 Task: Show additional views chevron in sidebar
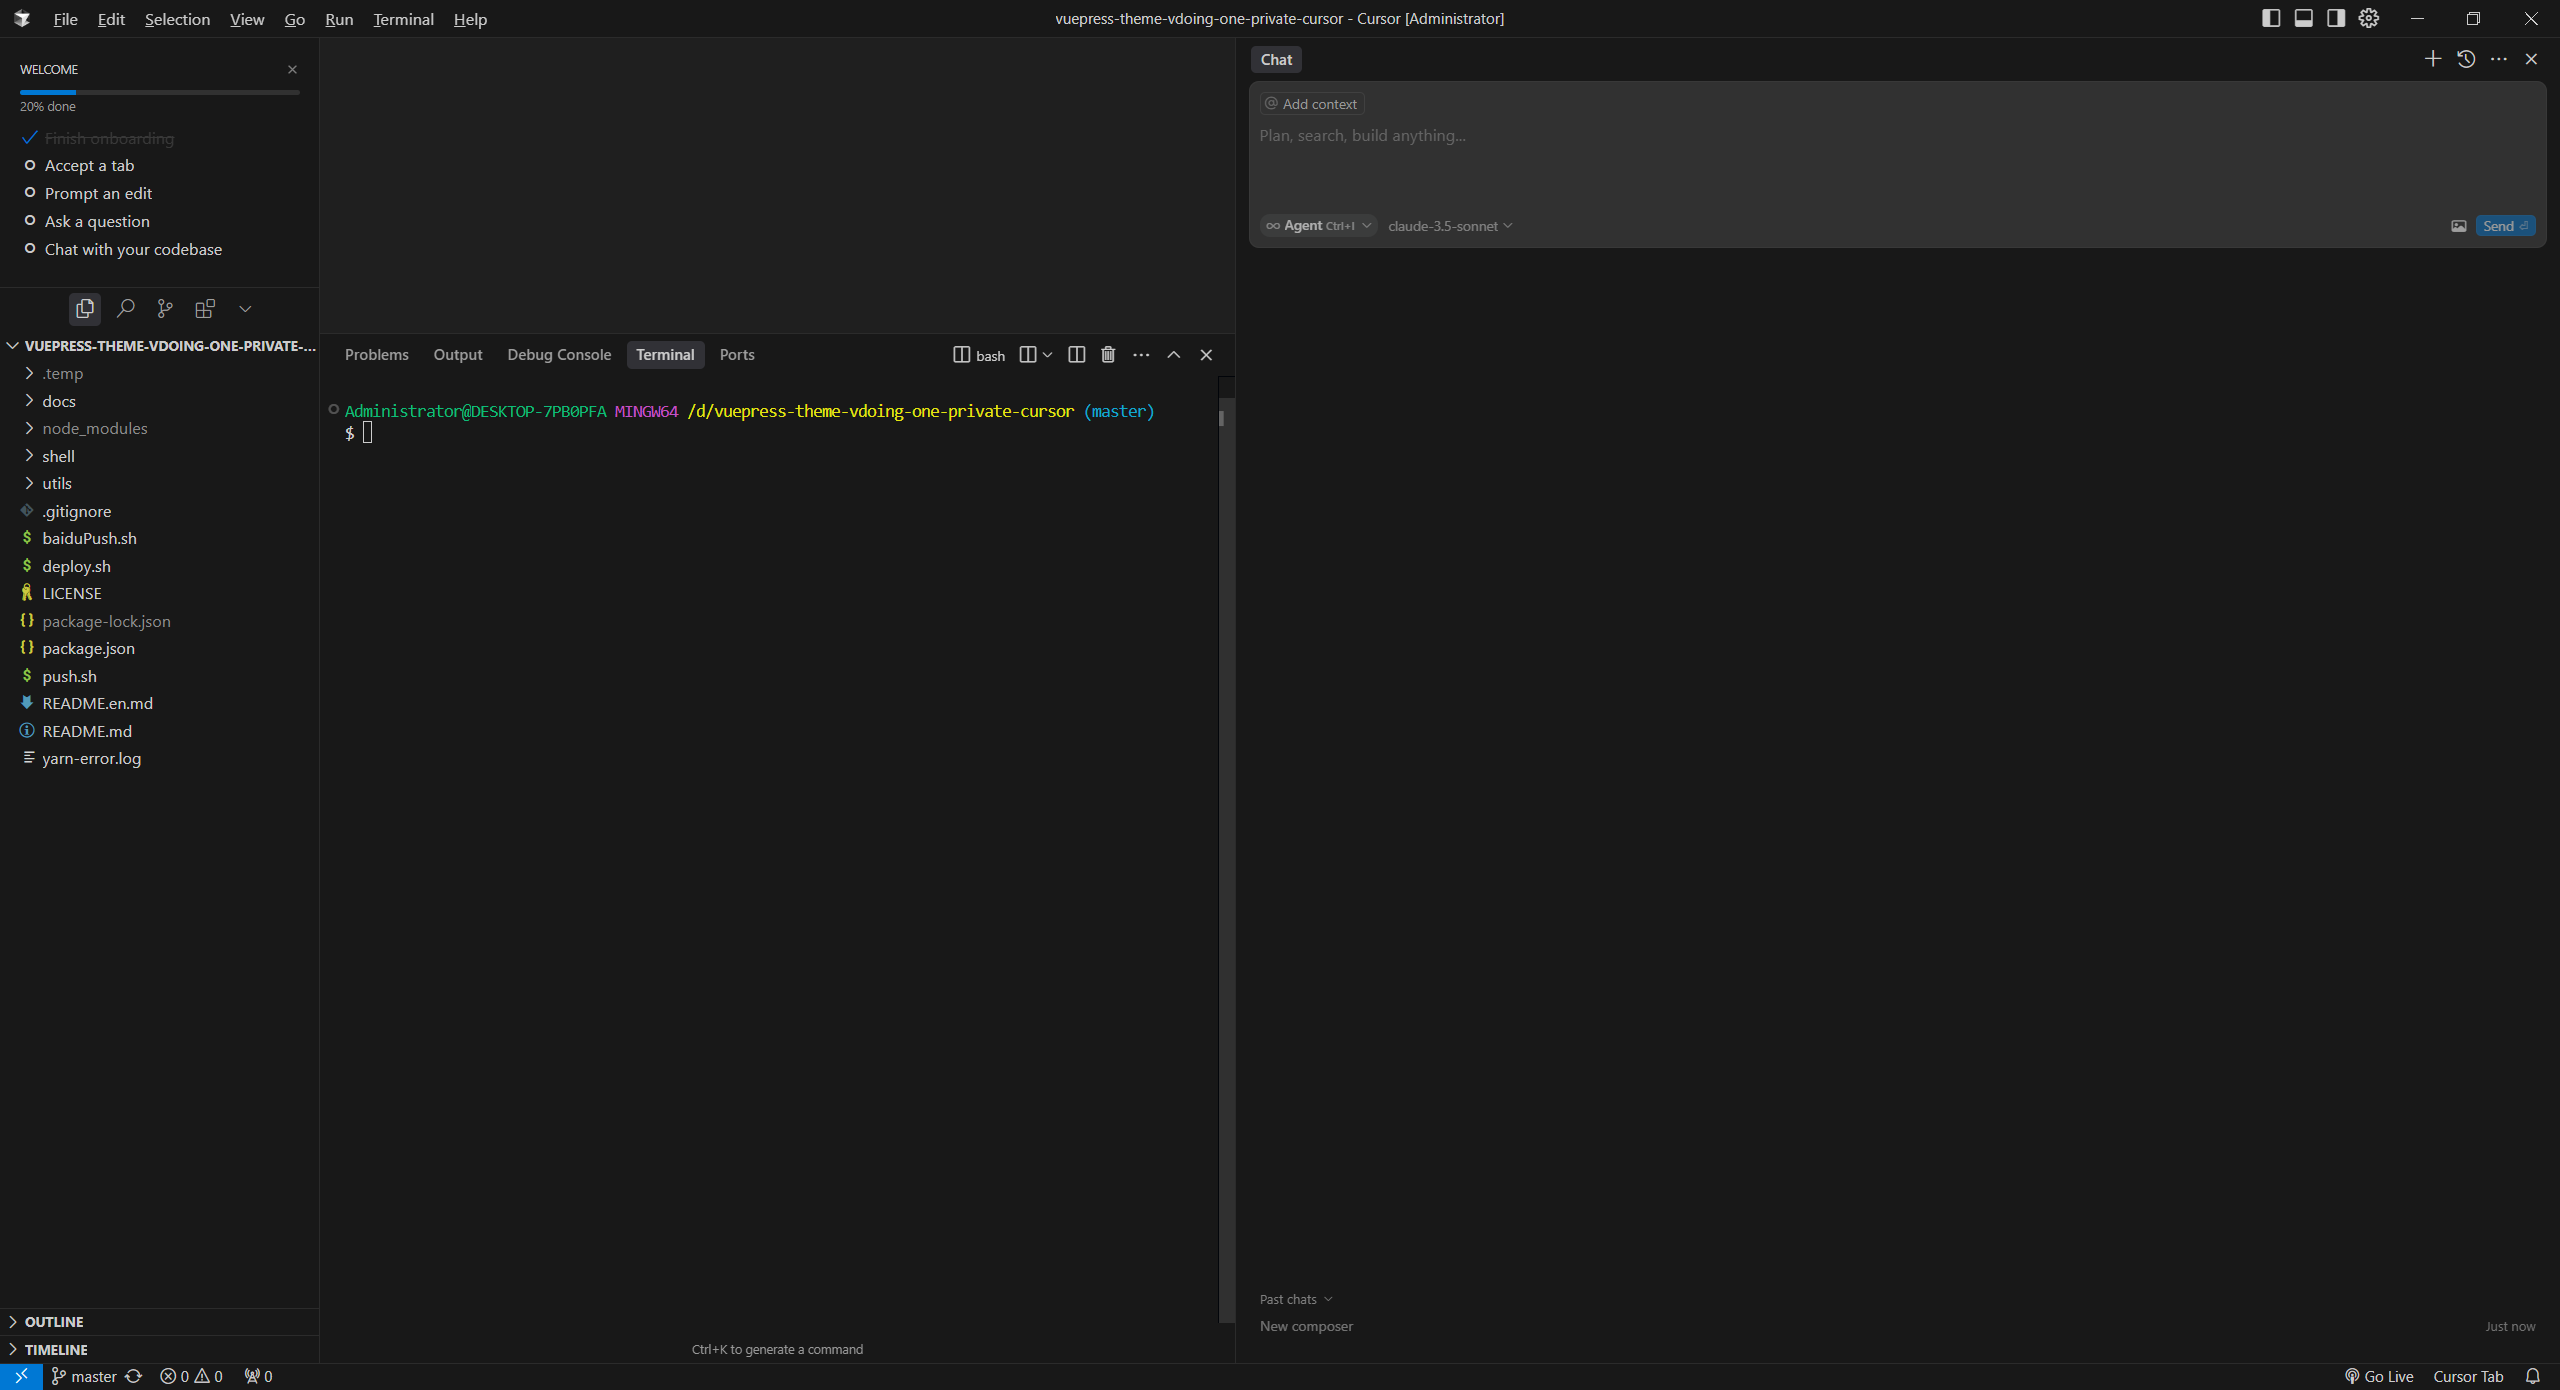click(245, 309)
